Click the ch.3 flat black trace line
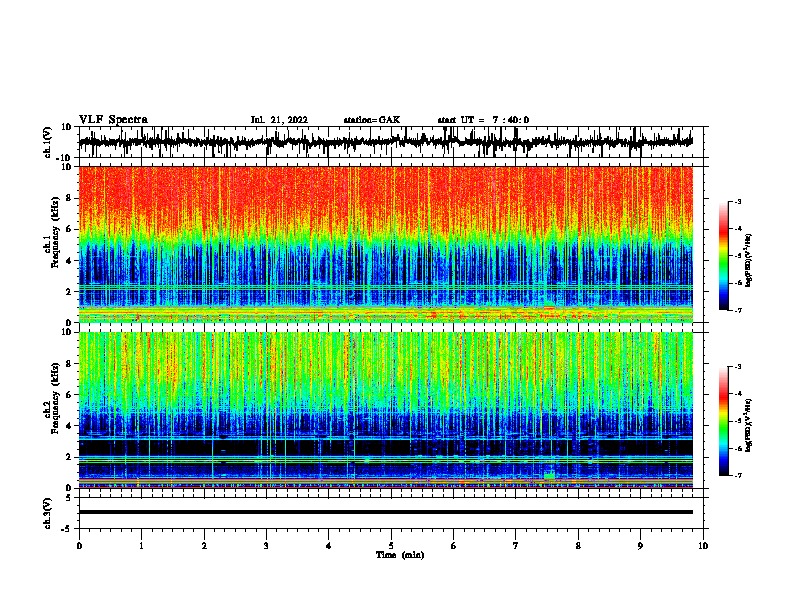 (385, 512)
